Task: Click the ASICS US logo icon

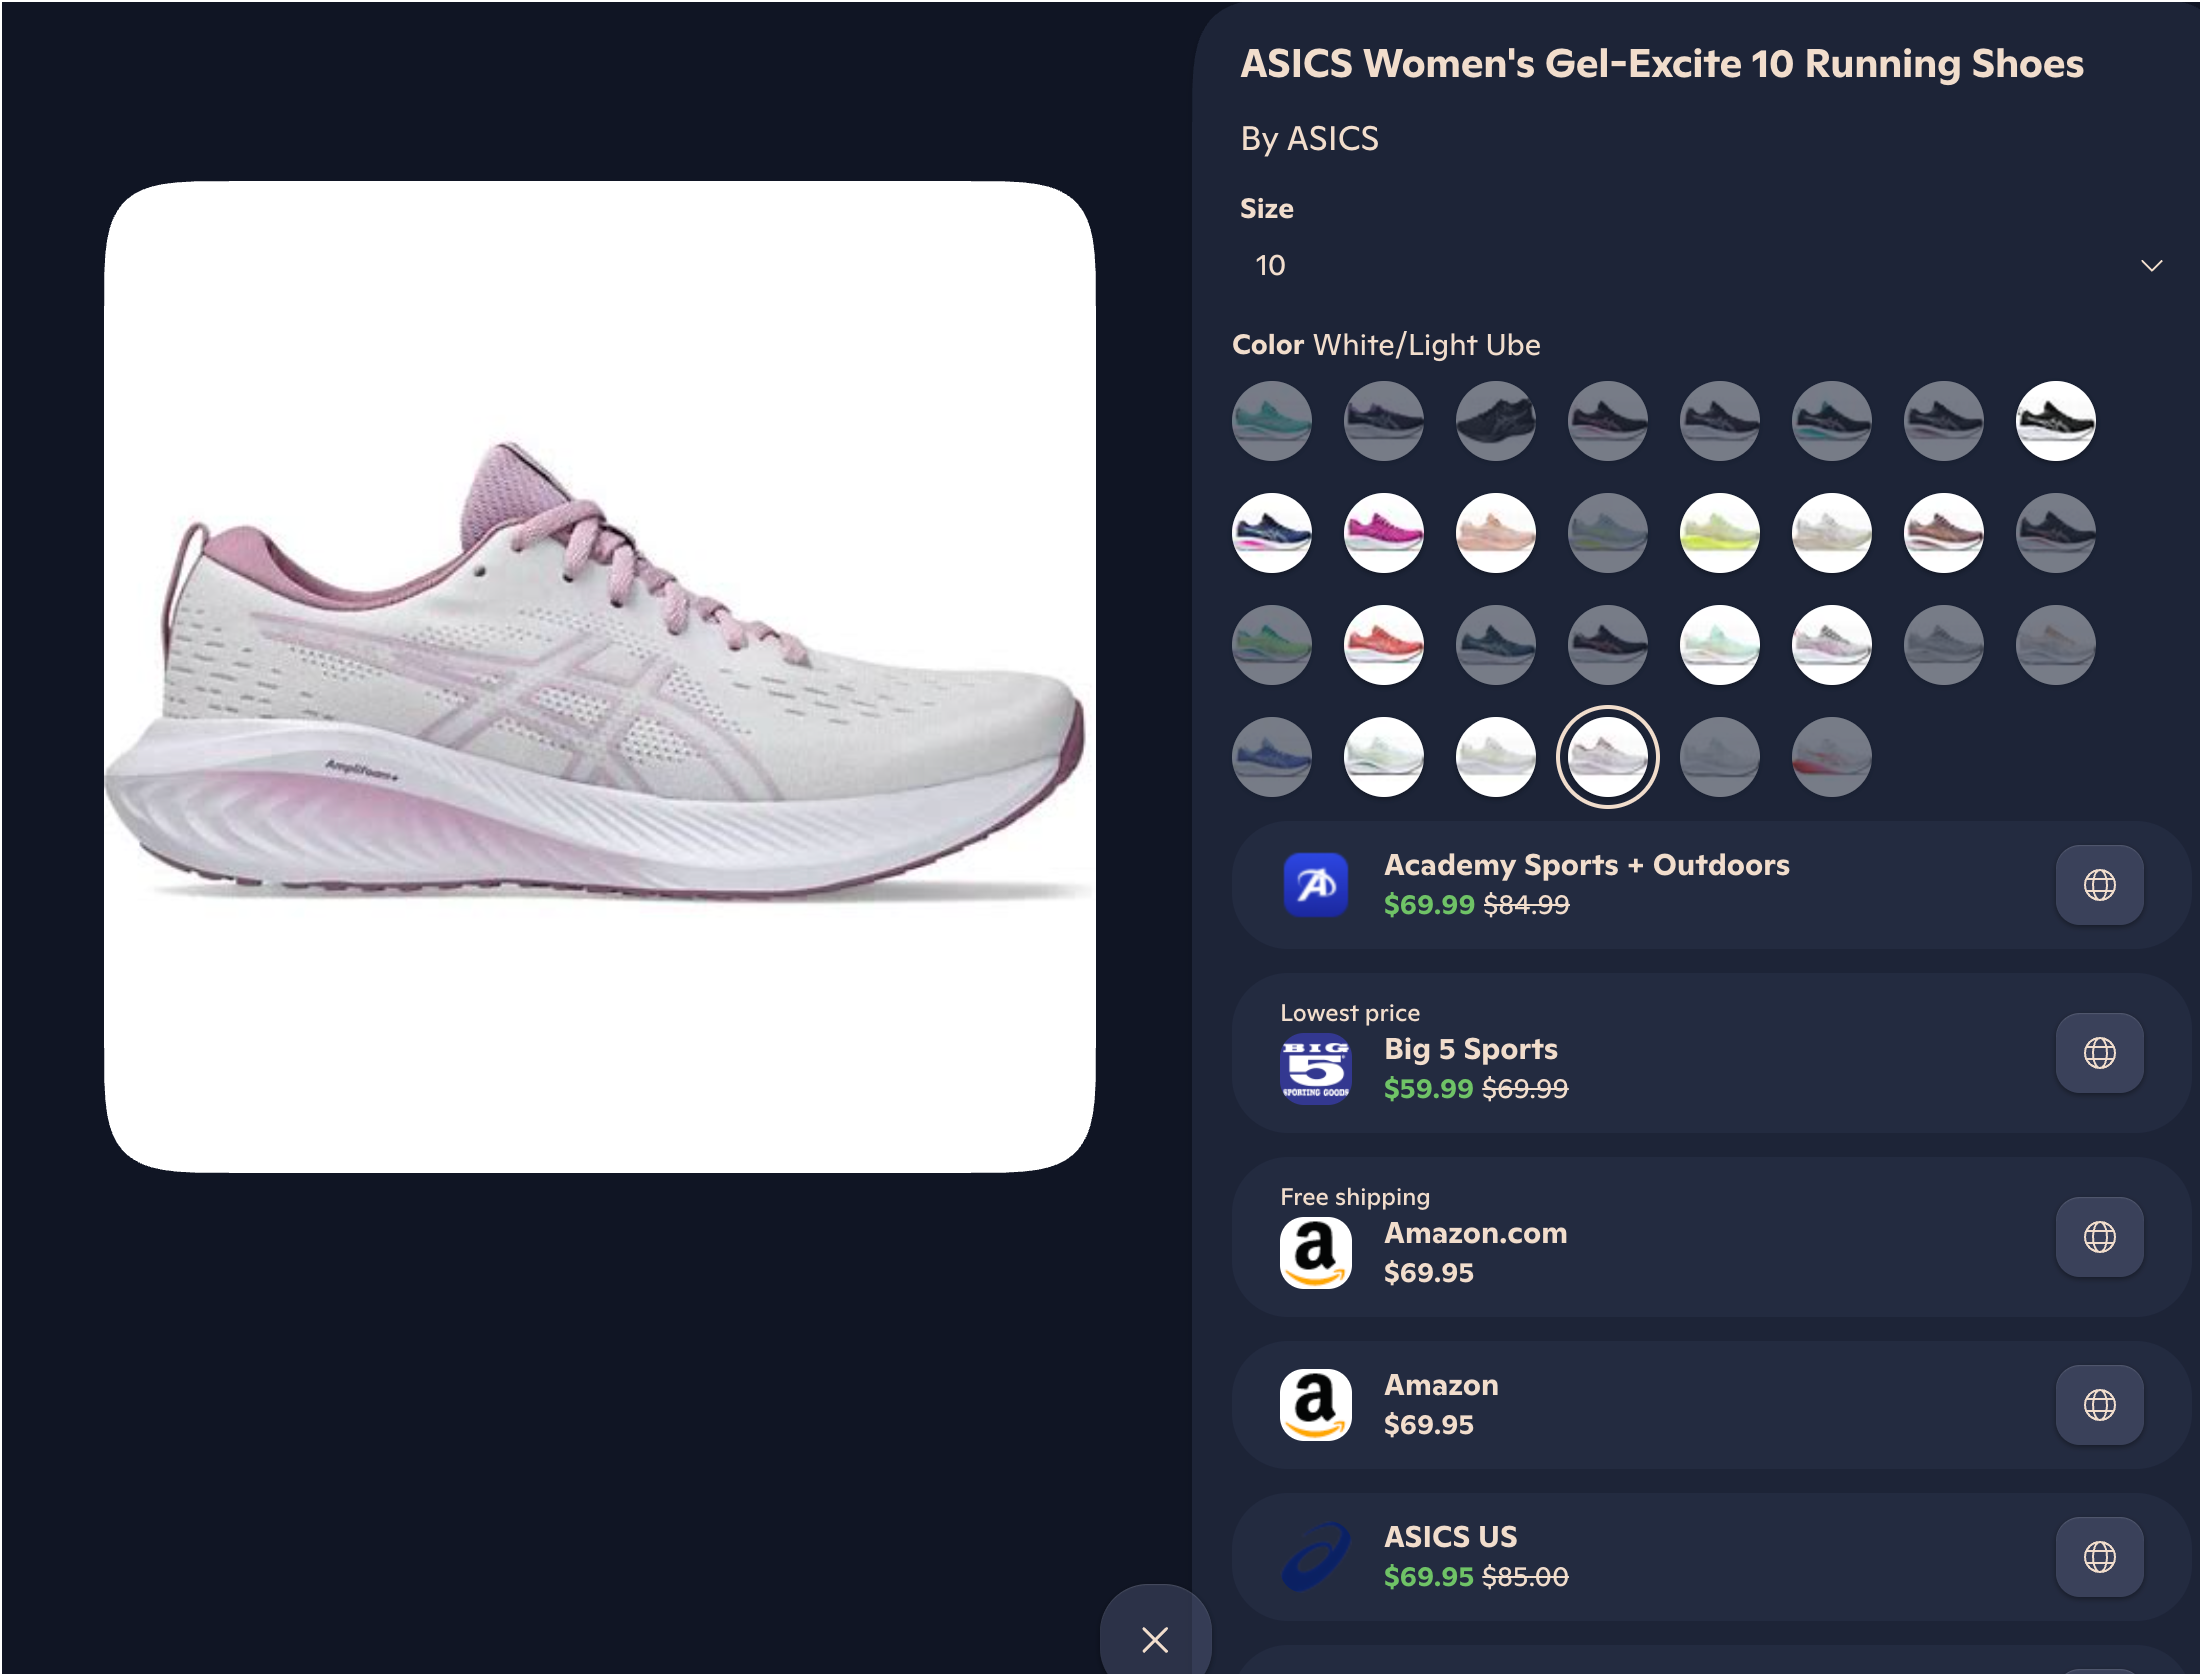Action: click(1315, 1557)
